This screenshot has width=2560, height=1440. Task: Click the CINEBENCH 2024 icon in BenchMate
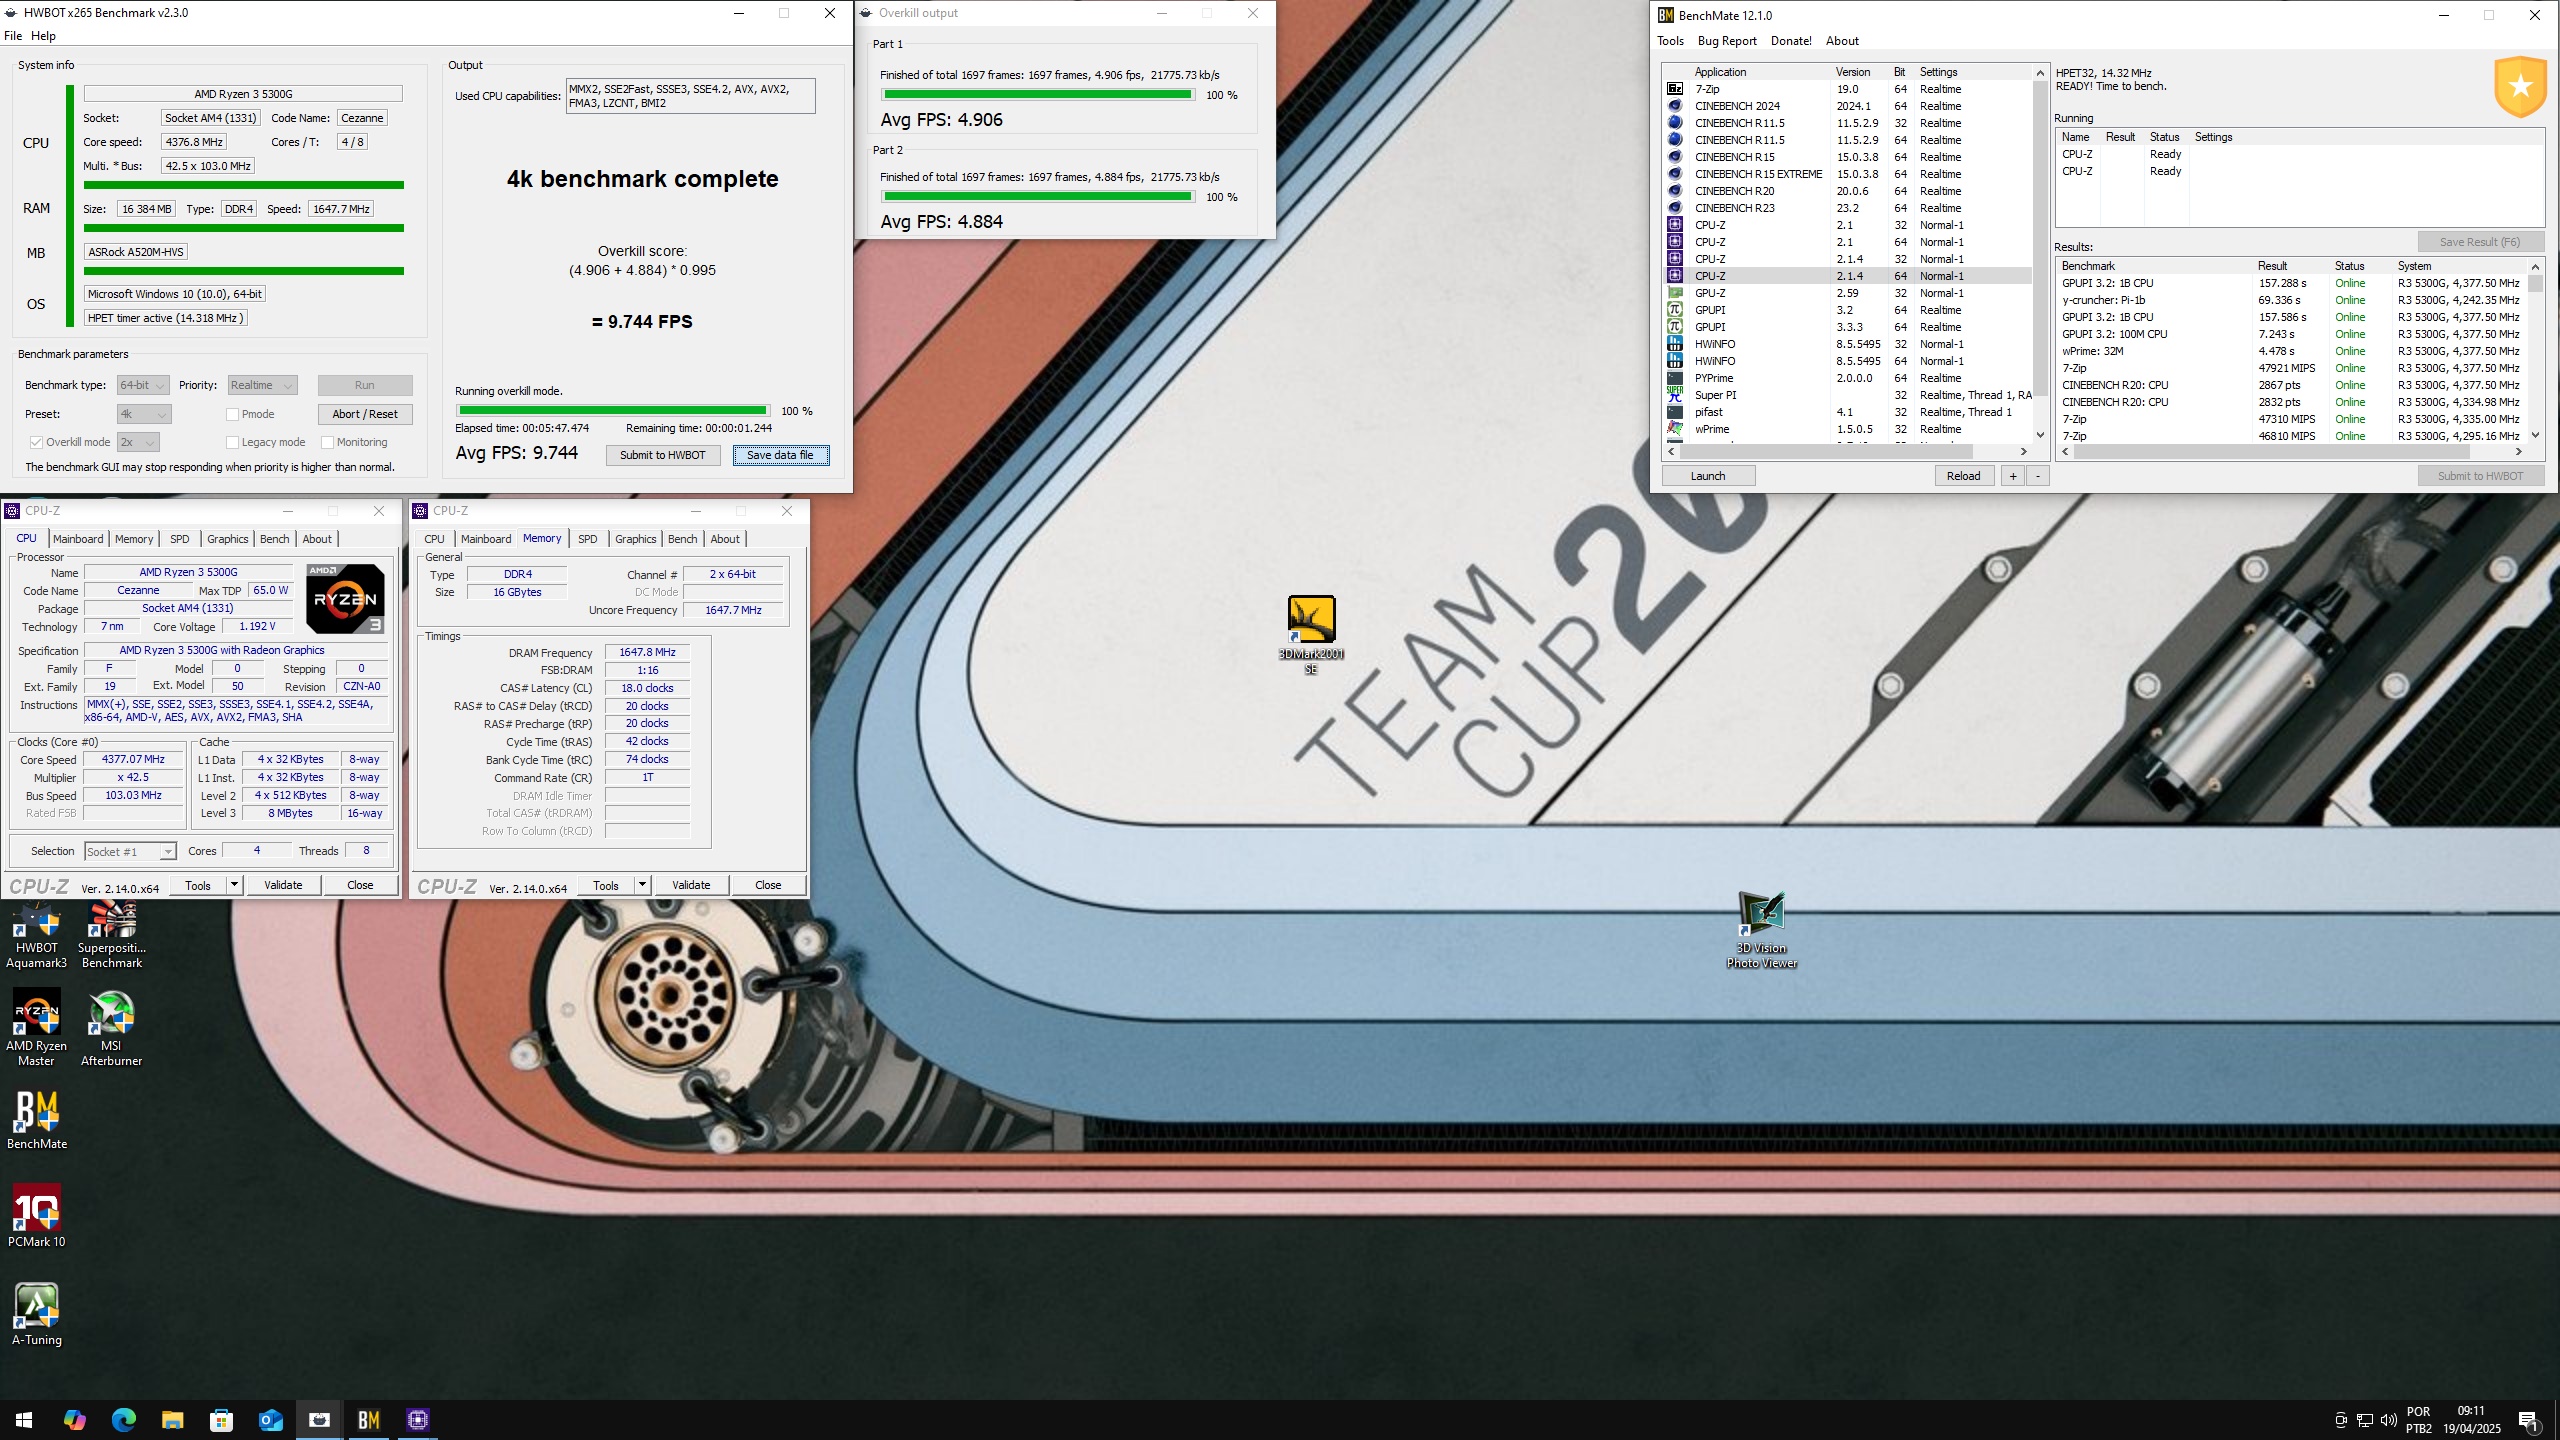pos(1675,106)
